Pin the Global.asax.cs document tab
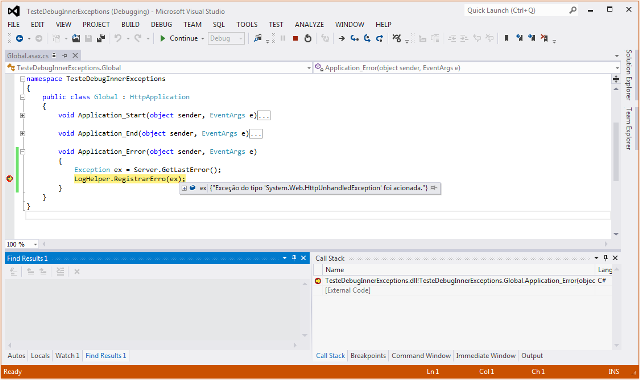 pos(65,56)
